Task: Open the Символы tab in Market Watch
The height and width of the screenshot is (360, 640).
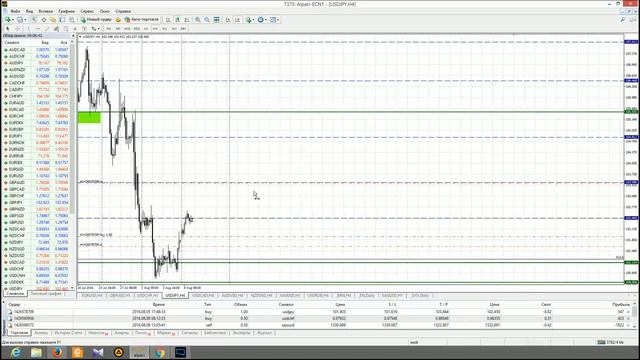Action: [15, 293]
